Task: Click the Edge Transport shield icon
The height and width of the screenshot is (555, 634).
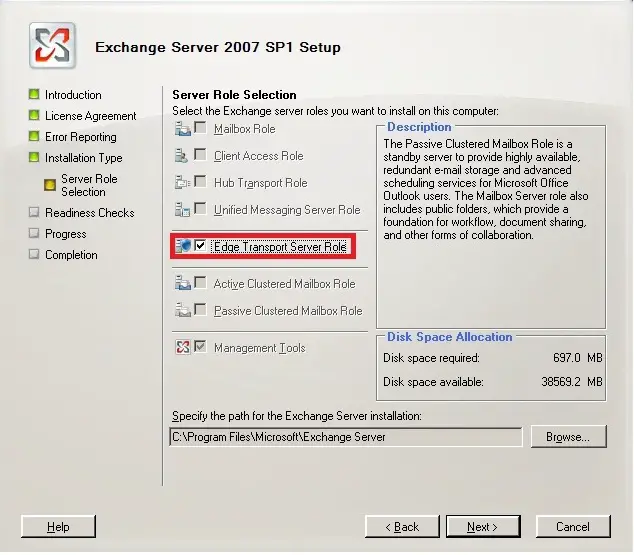Action: coord(183,246)
